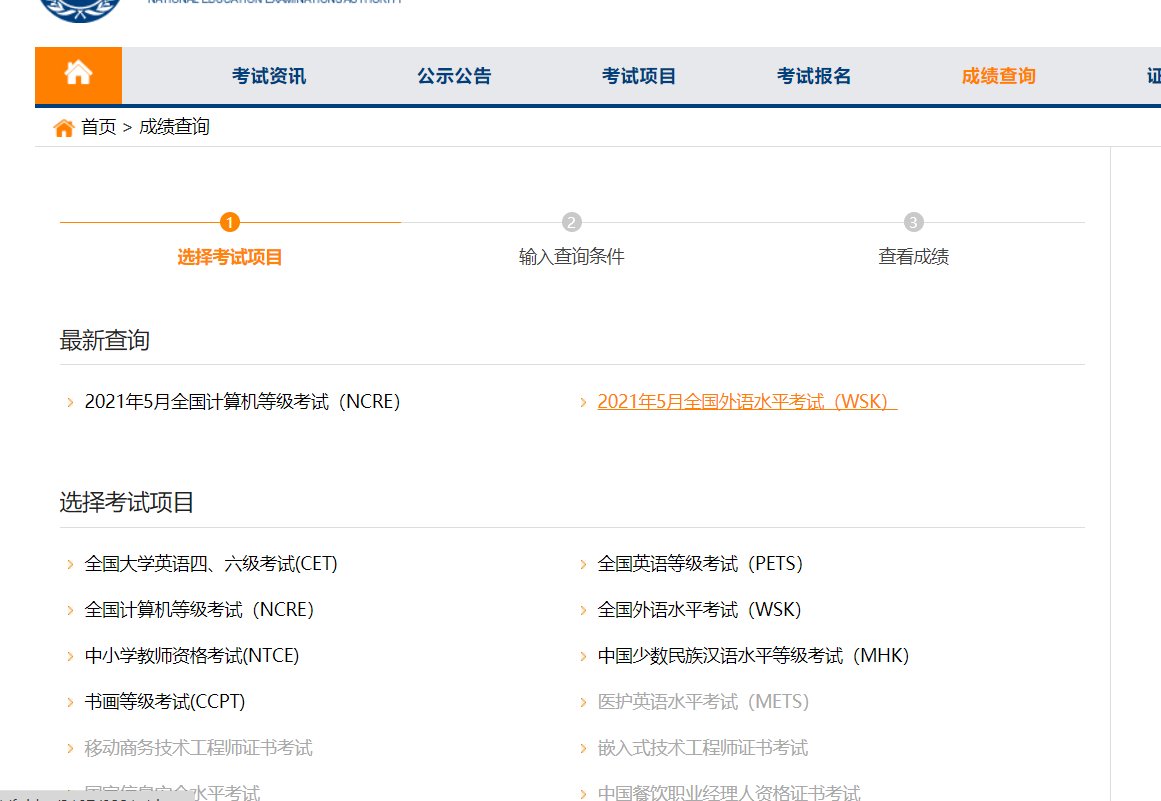
Task: Click step 1 circle in progress bar
Action: pos(230,222)
